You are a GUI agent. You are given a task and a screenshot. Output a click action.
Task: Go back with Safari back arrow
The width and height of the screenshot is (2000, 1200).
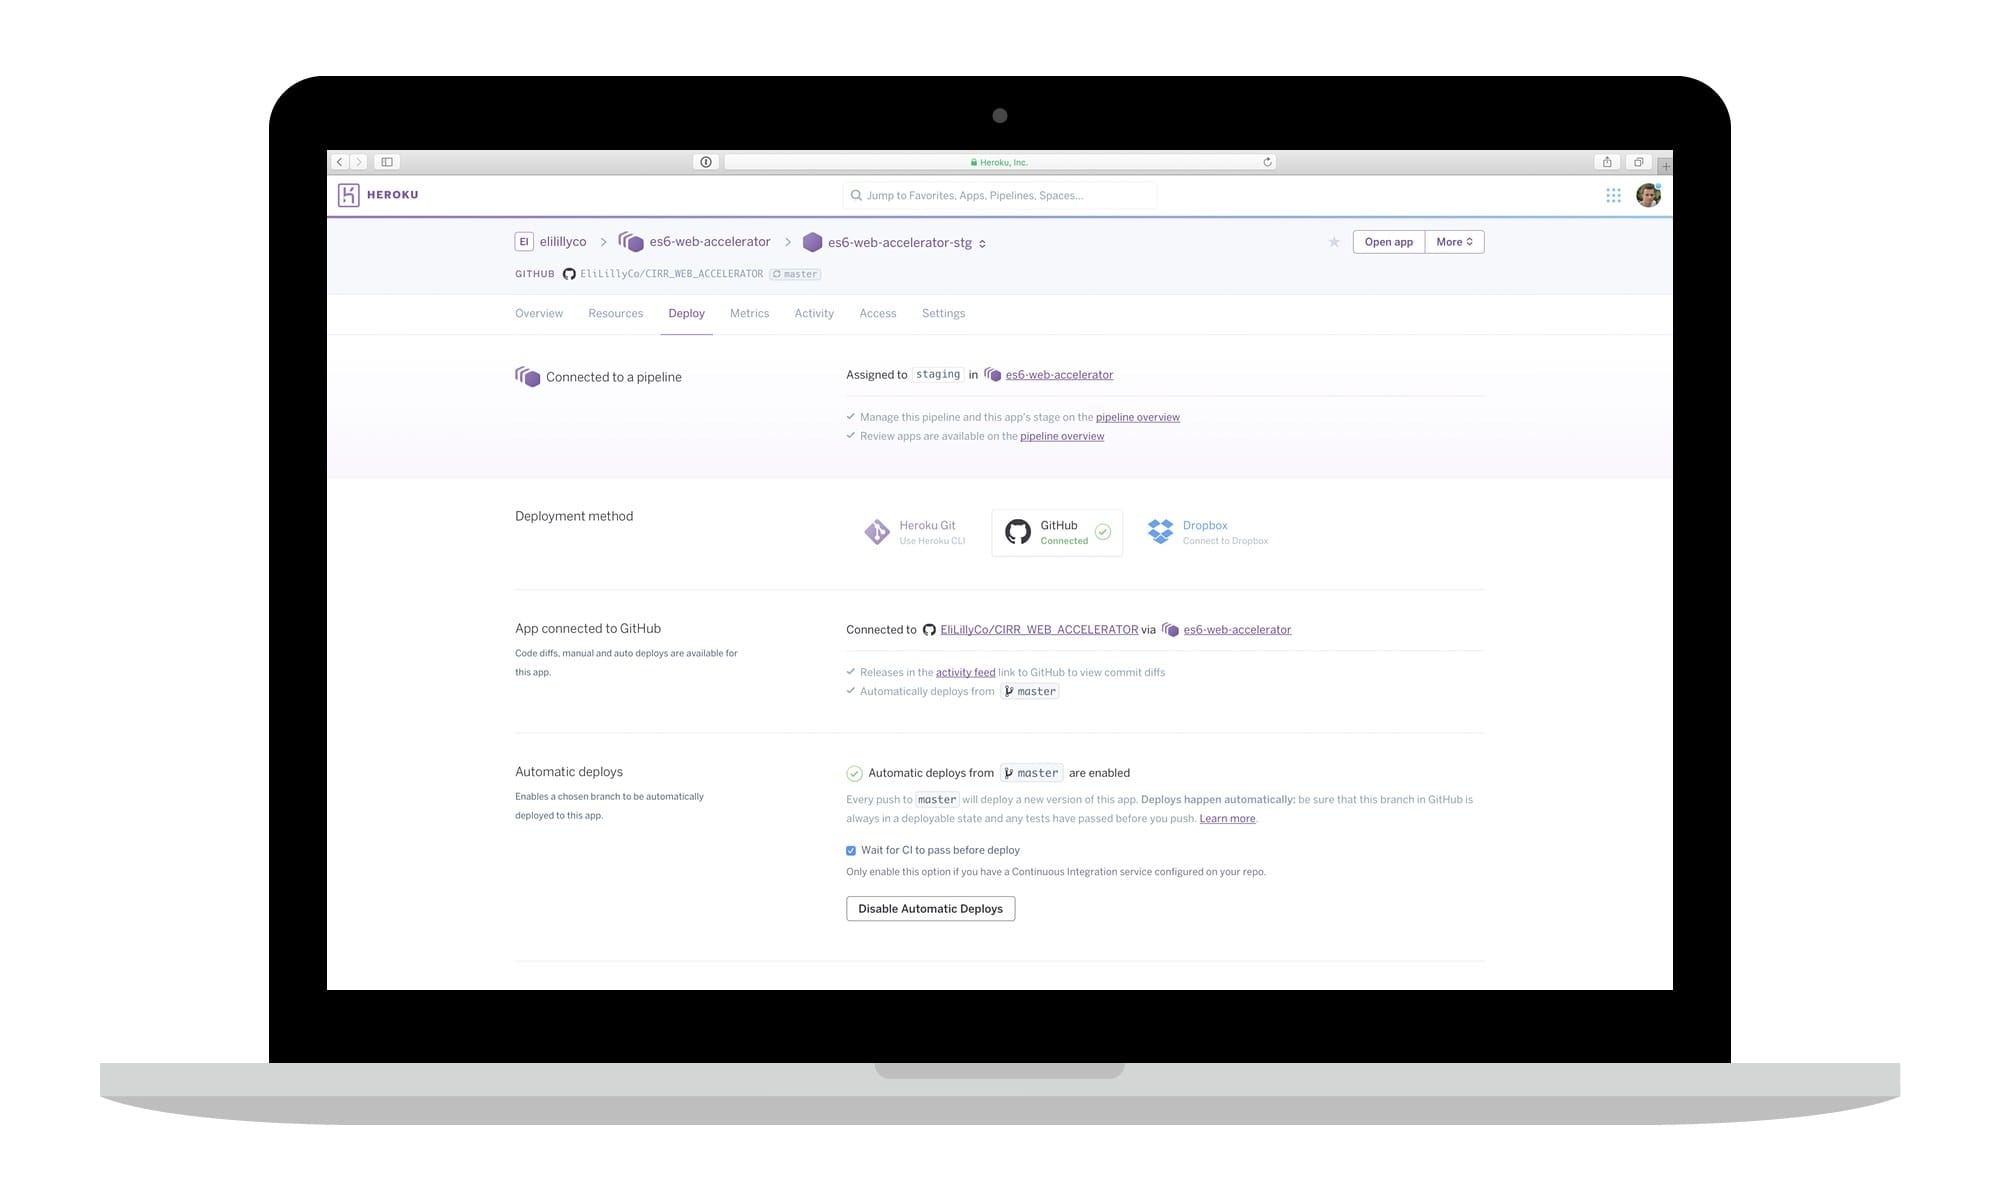pos(340,162)
